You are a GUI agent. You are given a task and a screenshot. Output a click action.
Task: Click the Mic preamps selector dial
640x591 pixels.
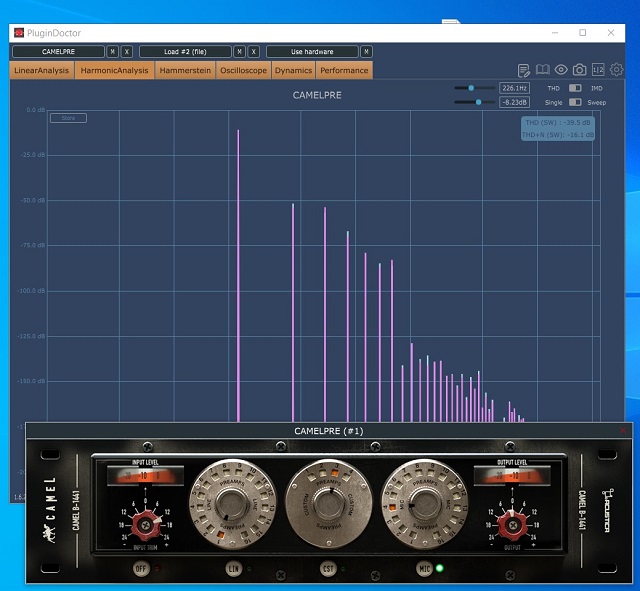tap(424, 504)
